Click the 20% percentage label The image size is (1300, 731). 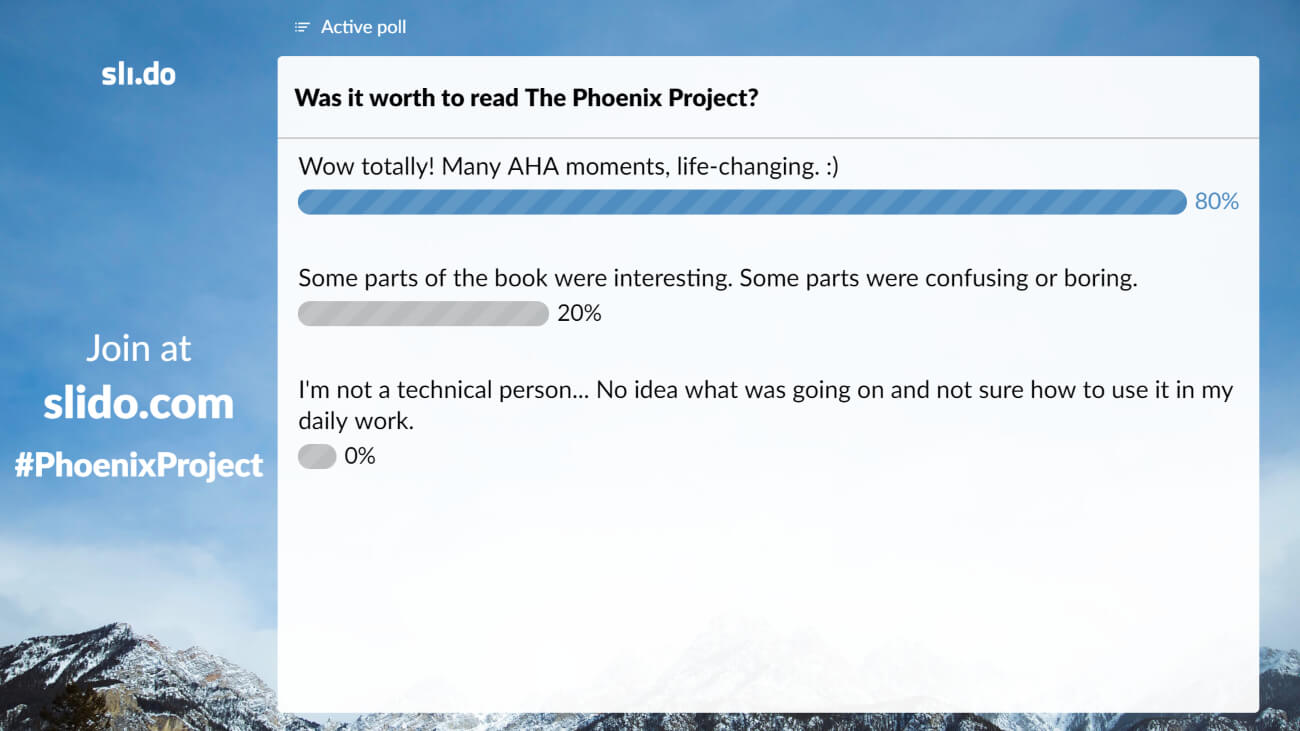click(579, 314)
